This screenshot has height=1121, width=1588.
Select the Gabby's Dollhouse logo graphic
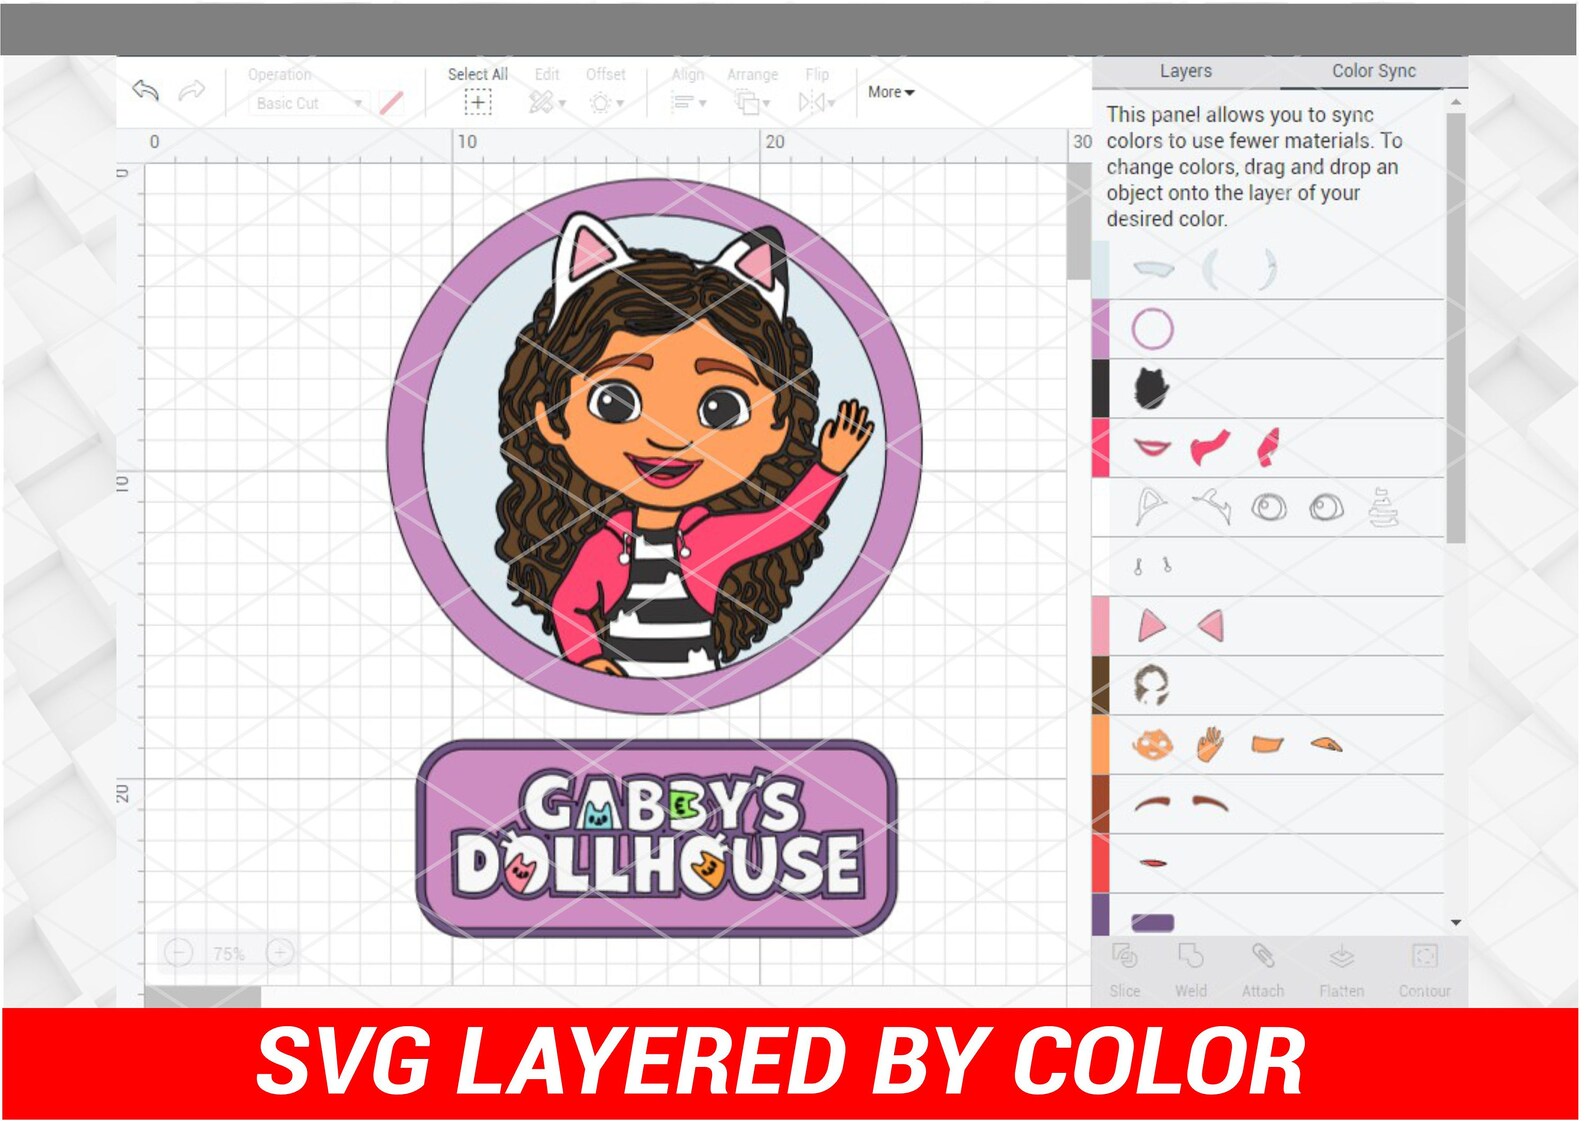coord(656,838)
